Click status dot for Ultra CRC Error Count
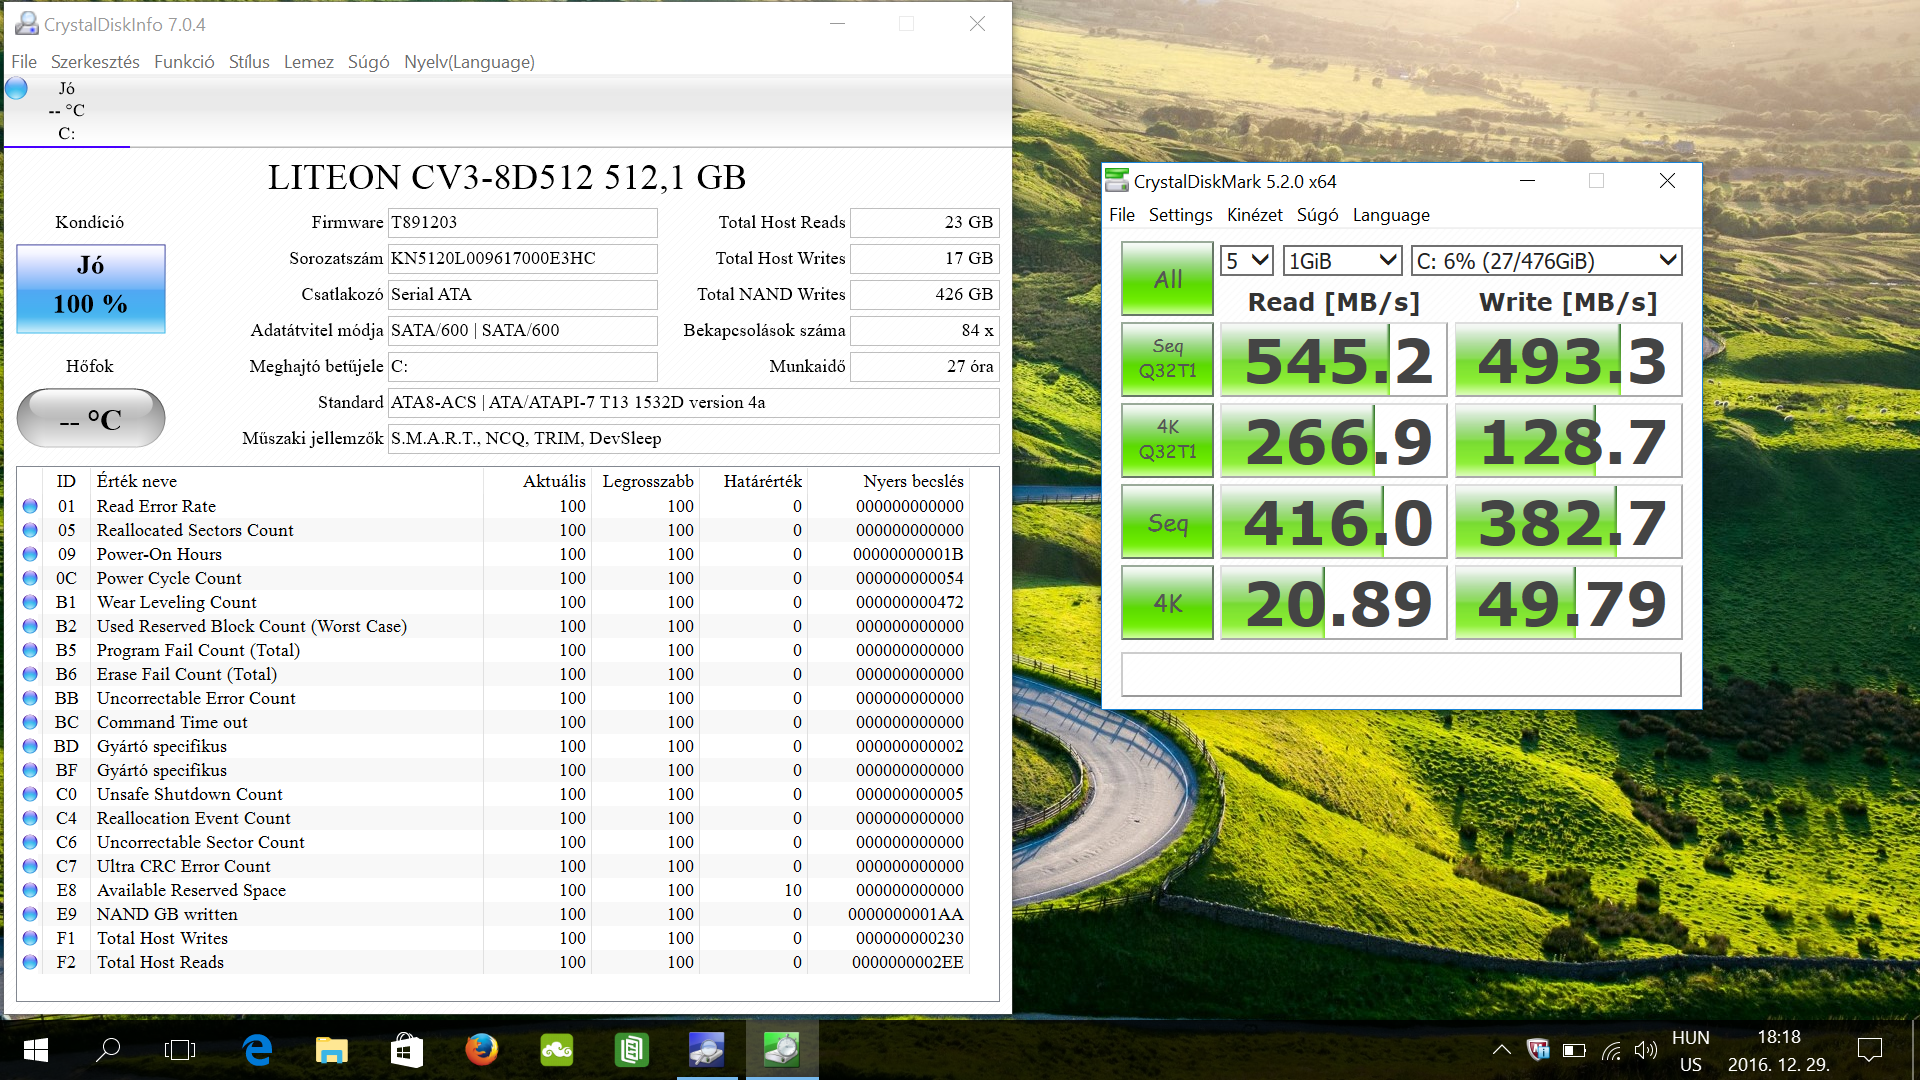 pos(30,866)
